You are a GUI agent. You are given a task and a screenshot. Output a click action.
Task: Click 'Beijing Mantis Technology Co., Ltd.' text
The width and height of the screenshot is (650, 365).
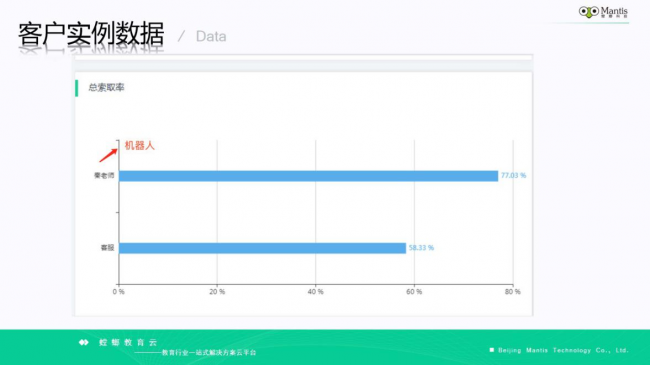tap(563, 350)
